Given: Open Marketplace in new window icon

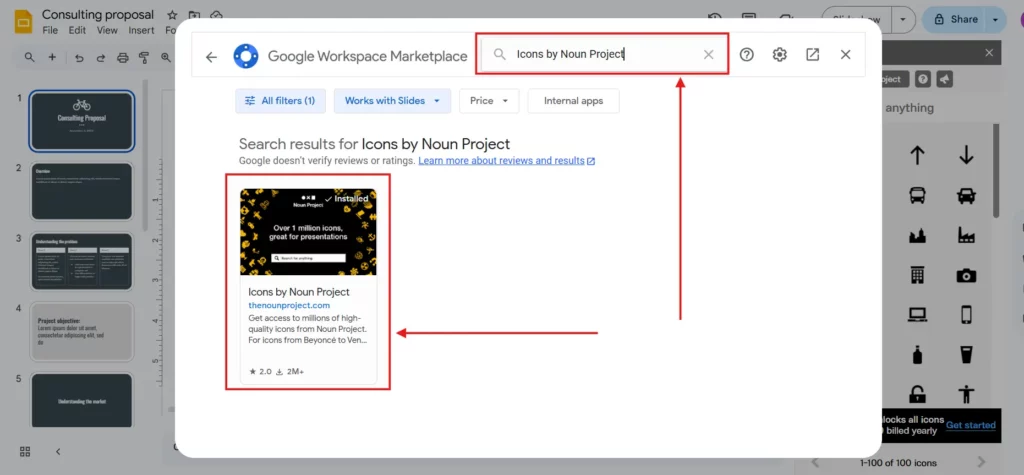Looking at the screenshot, I should pyautogui.click(x=812, y=55).
